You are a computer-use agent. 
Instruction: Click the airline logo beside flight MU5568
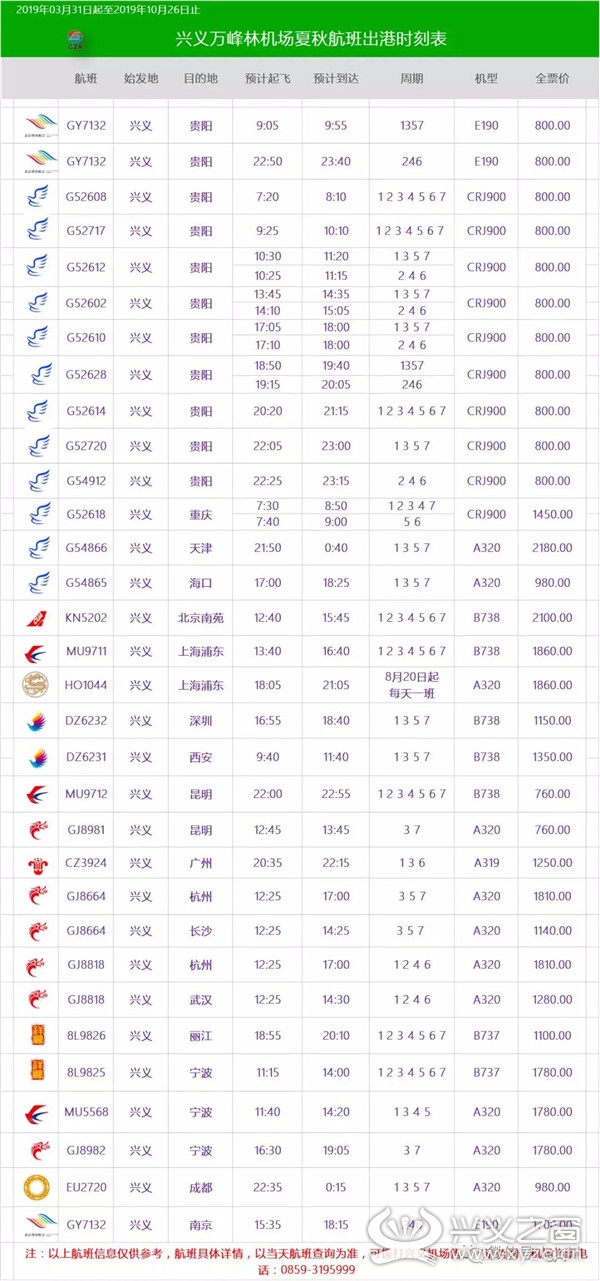(37, 1113)
